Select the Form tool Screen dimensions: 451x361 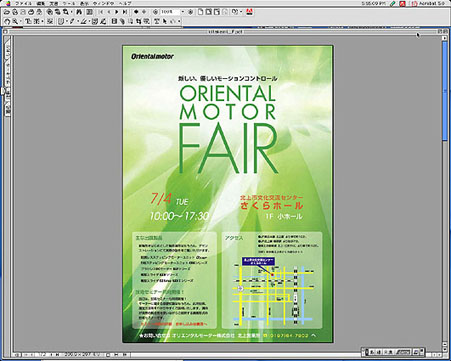tap(146, 21)
